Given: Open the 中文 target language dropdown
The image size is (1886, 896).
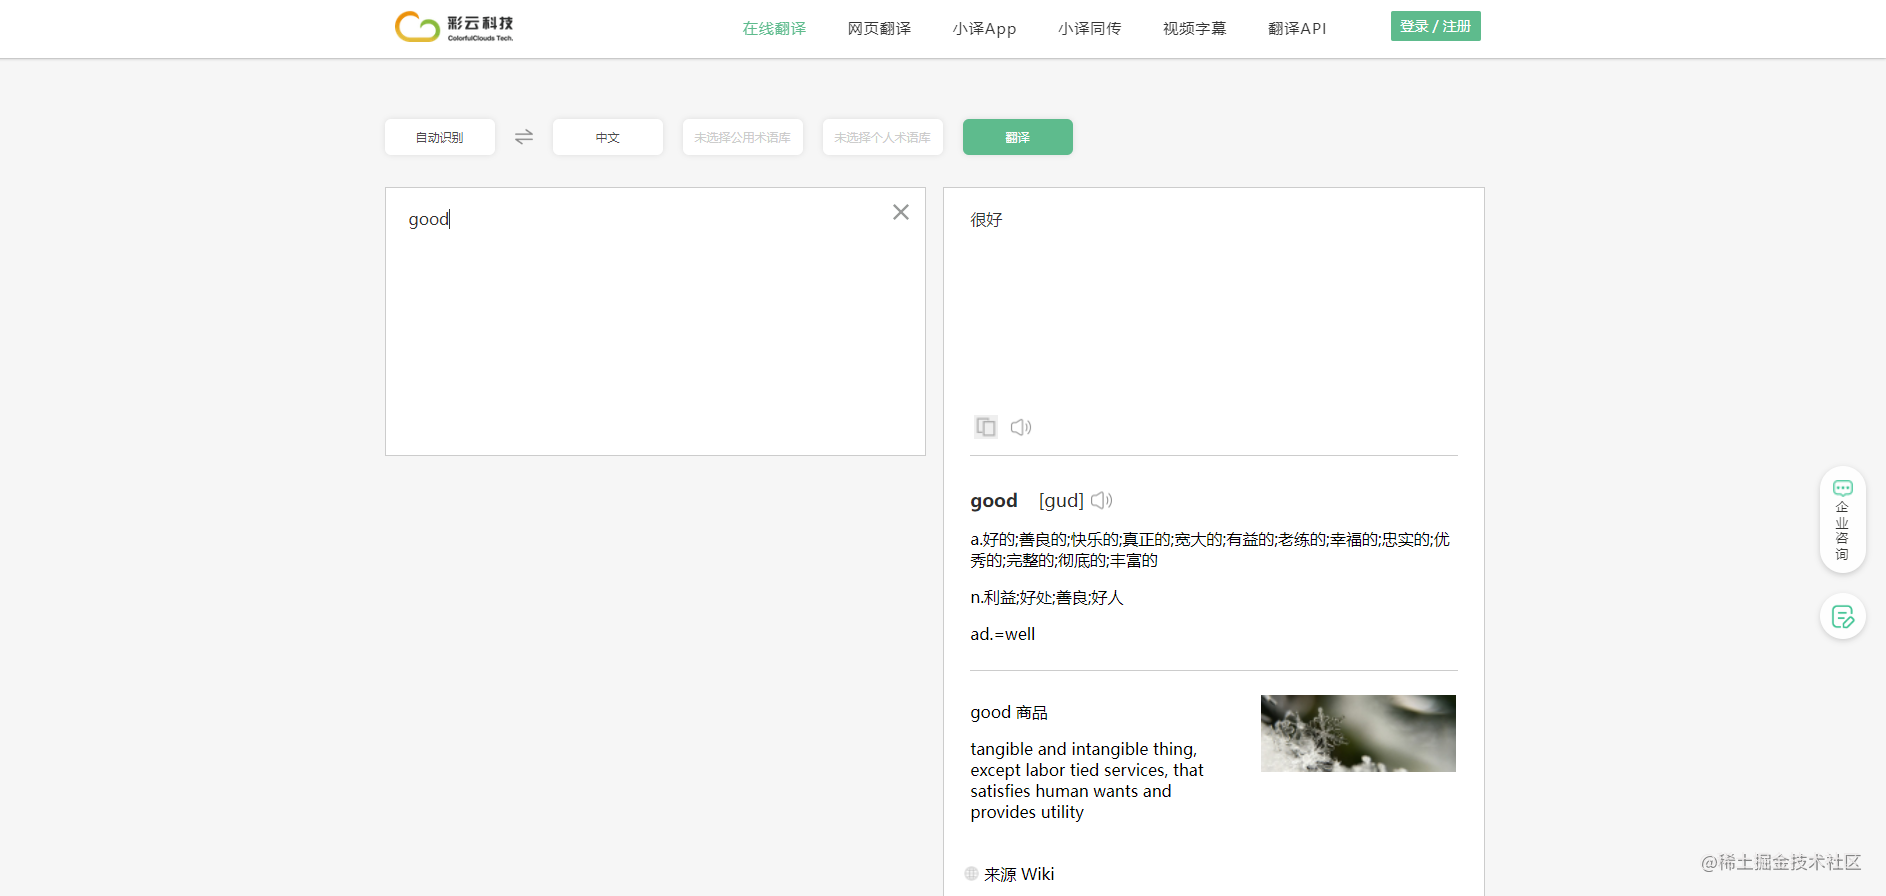Looking at the screenshot, I should 608,137.
